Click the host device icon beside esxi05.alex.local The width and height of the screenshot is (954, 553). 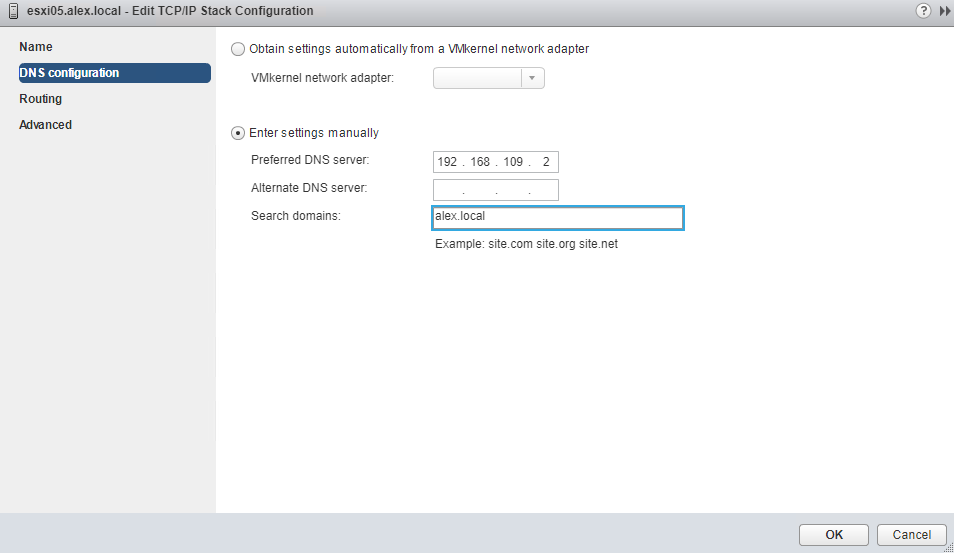coord(13,11)
